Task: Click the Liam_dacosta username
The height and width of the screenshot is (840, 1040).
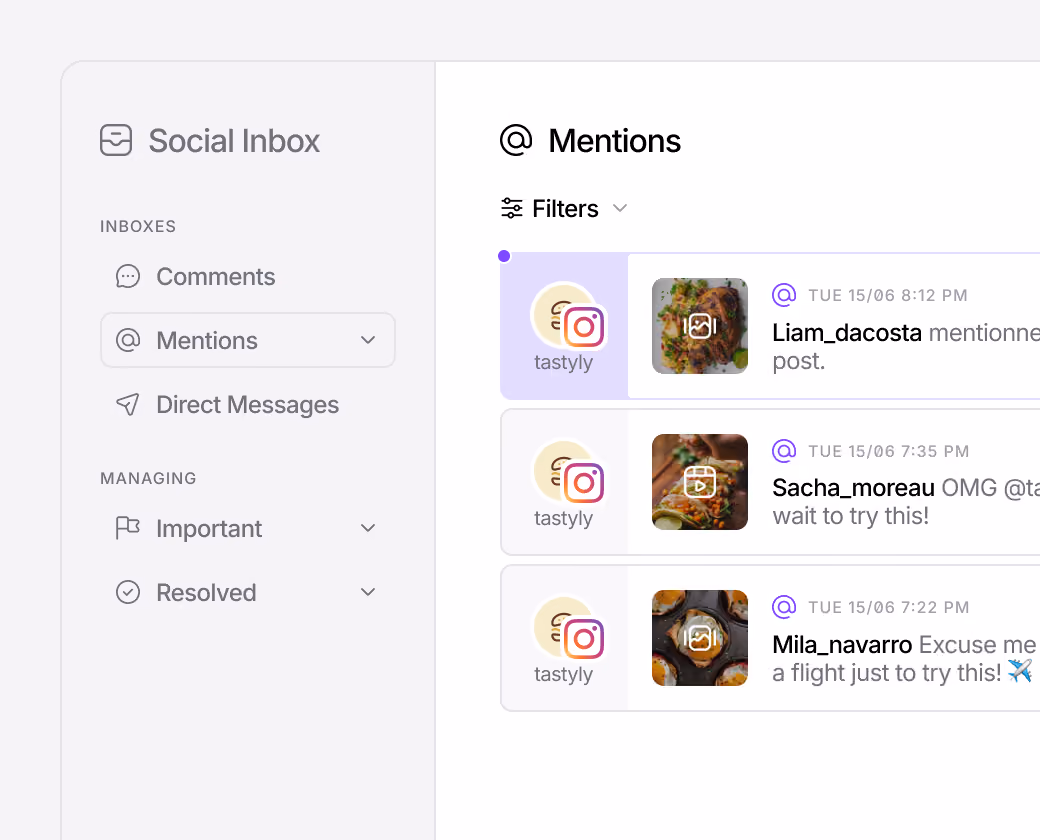Action: (x=847, y=332)
